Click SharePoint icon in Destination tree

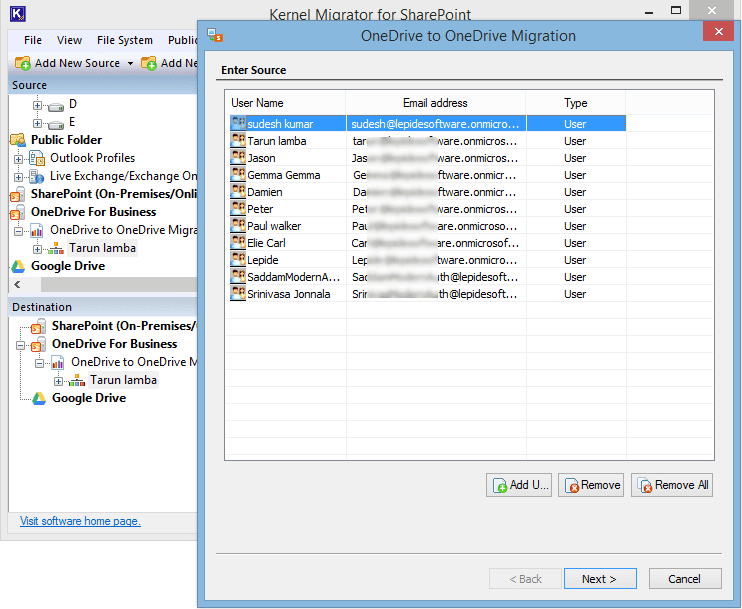click(38, 326)
